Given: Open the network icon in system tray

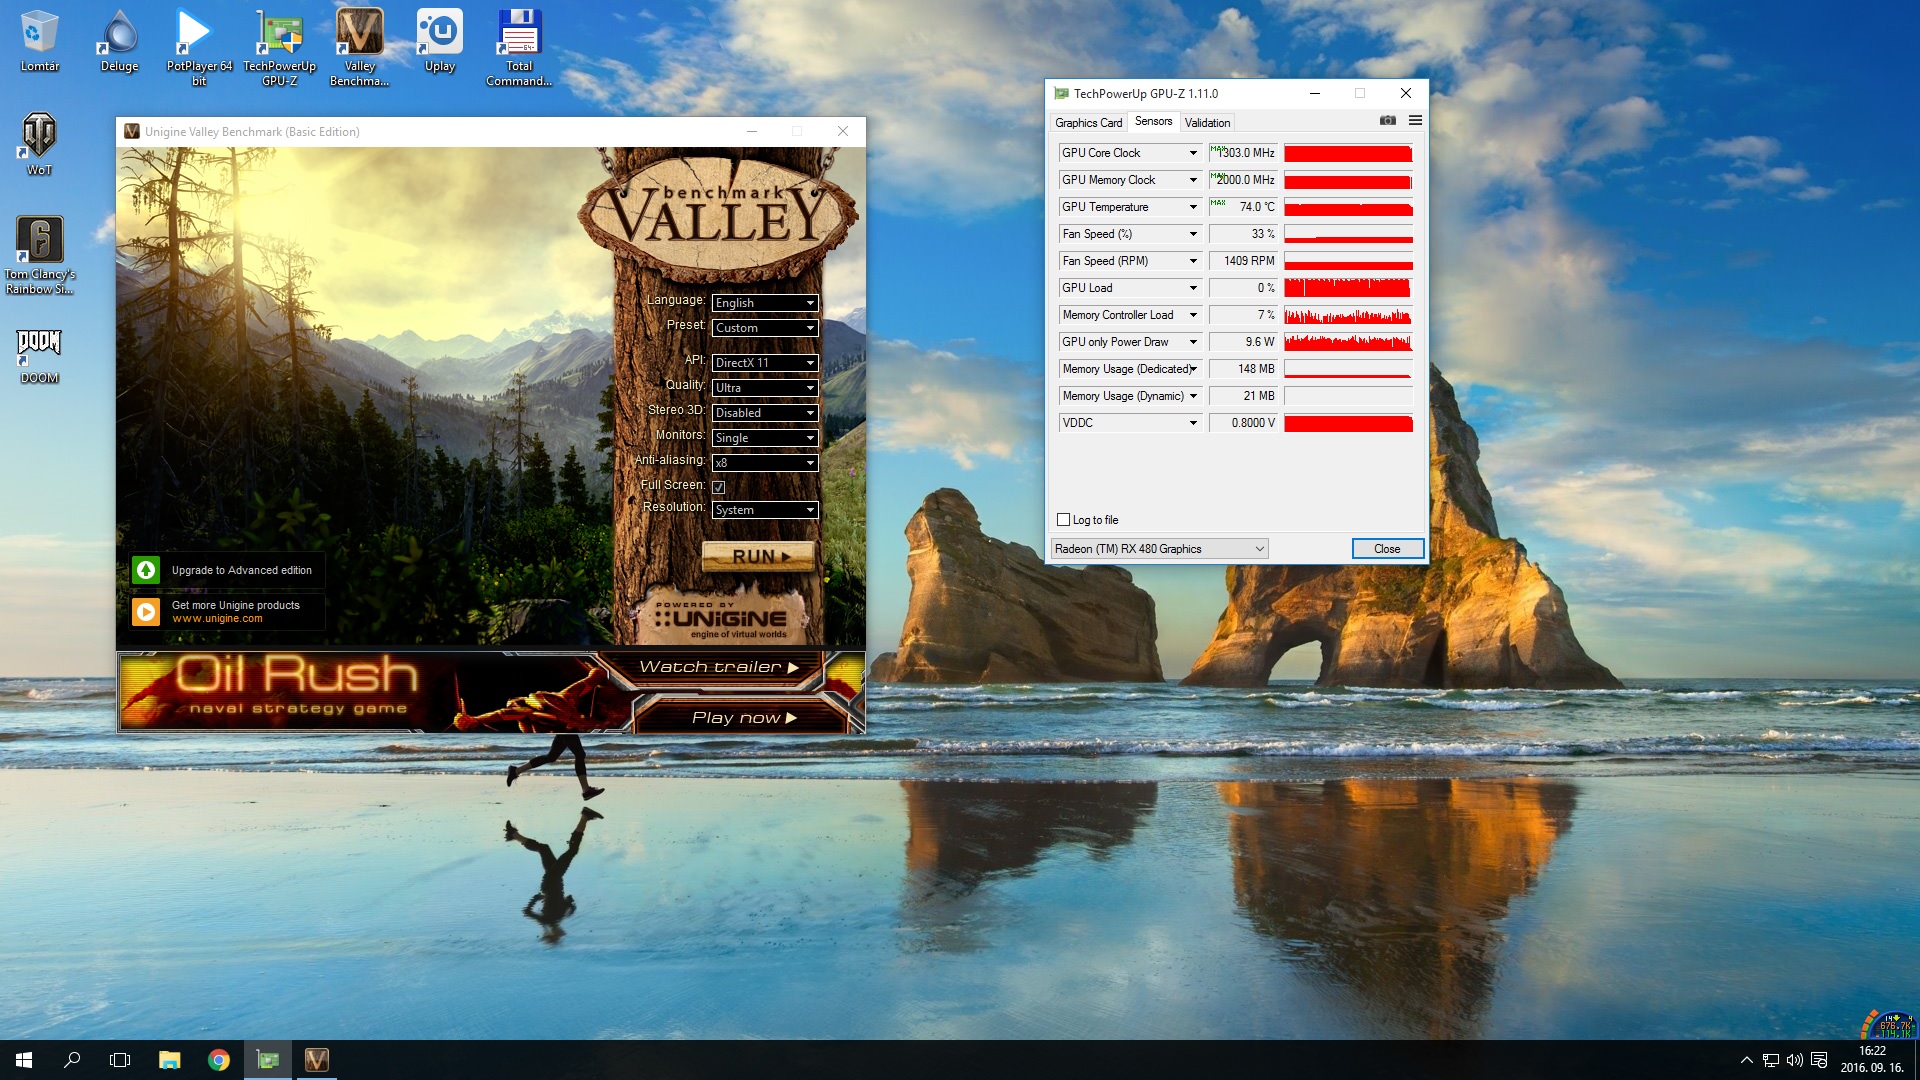Looking at the screenshot, I should 1770,1060.
